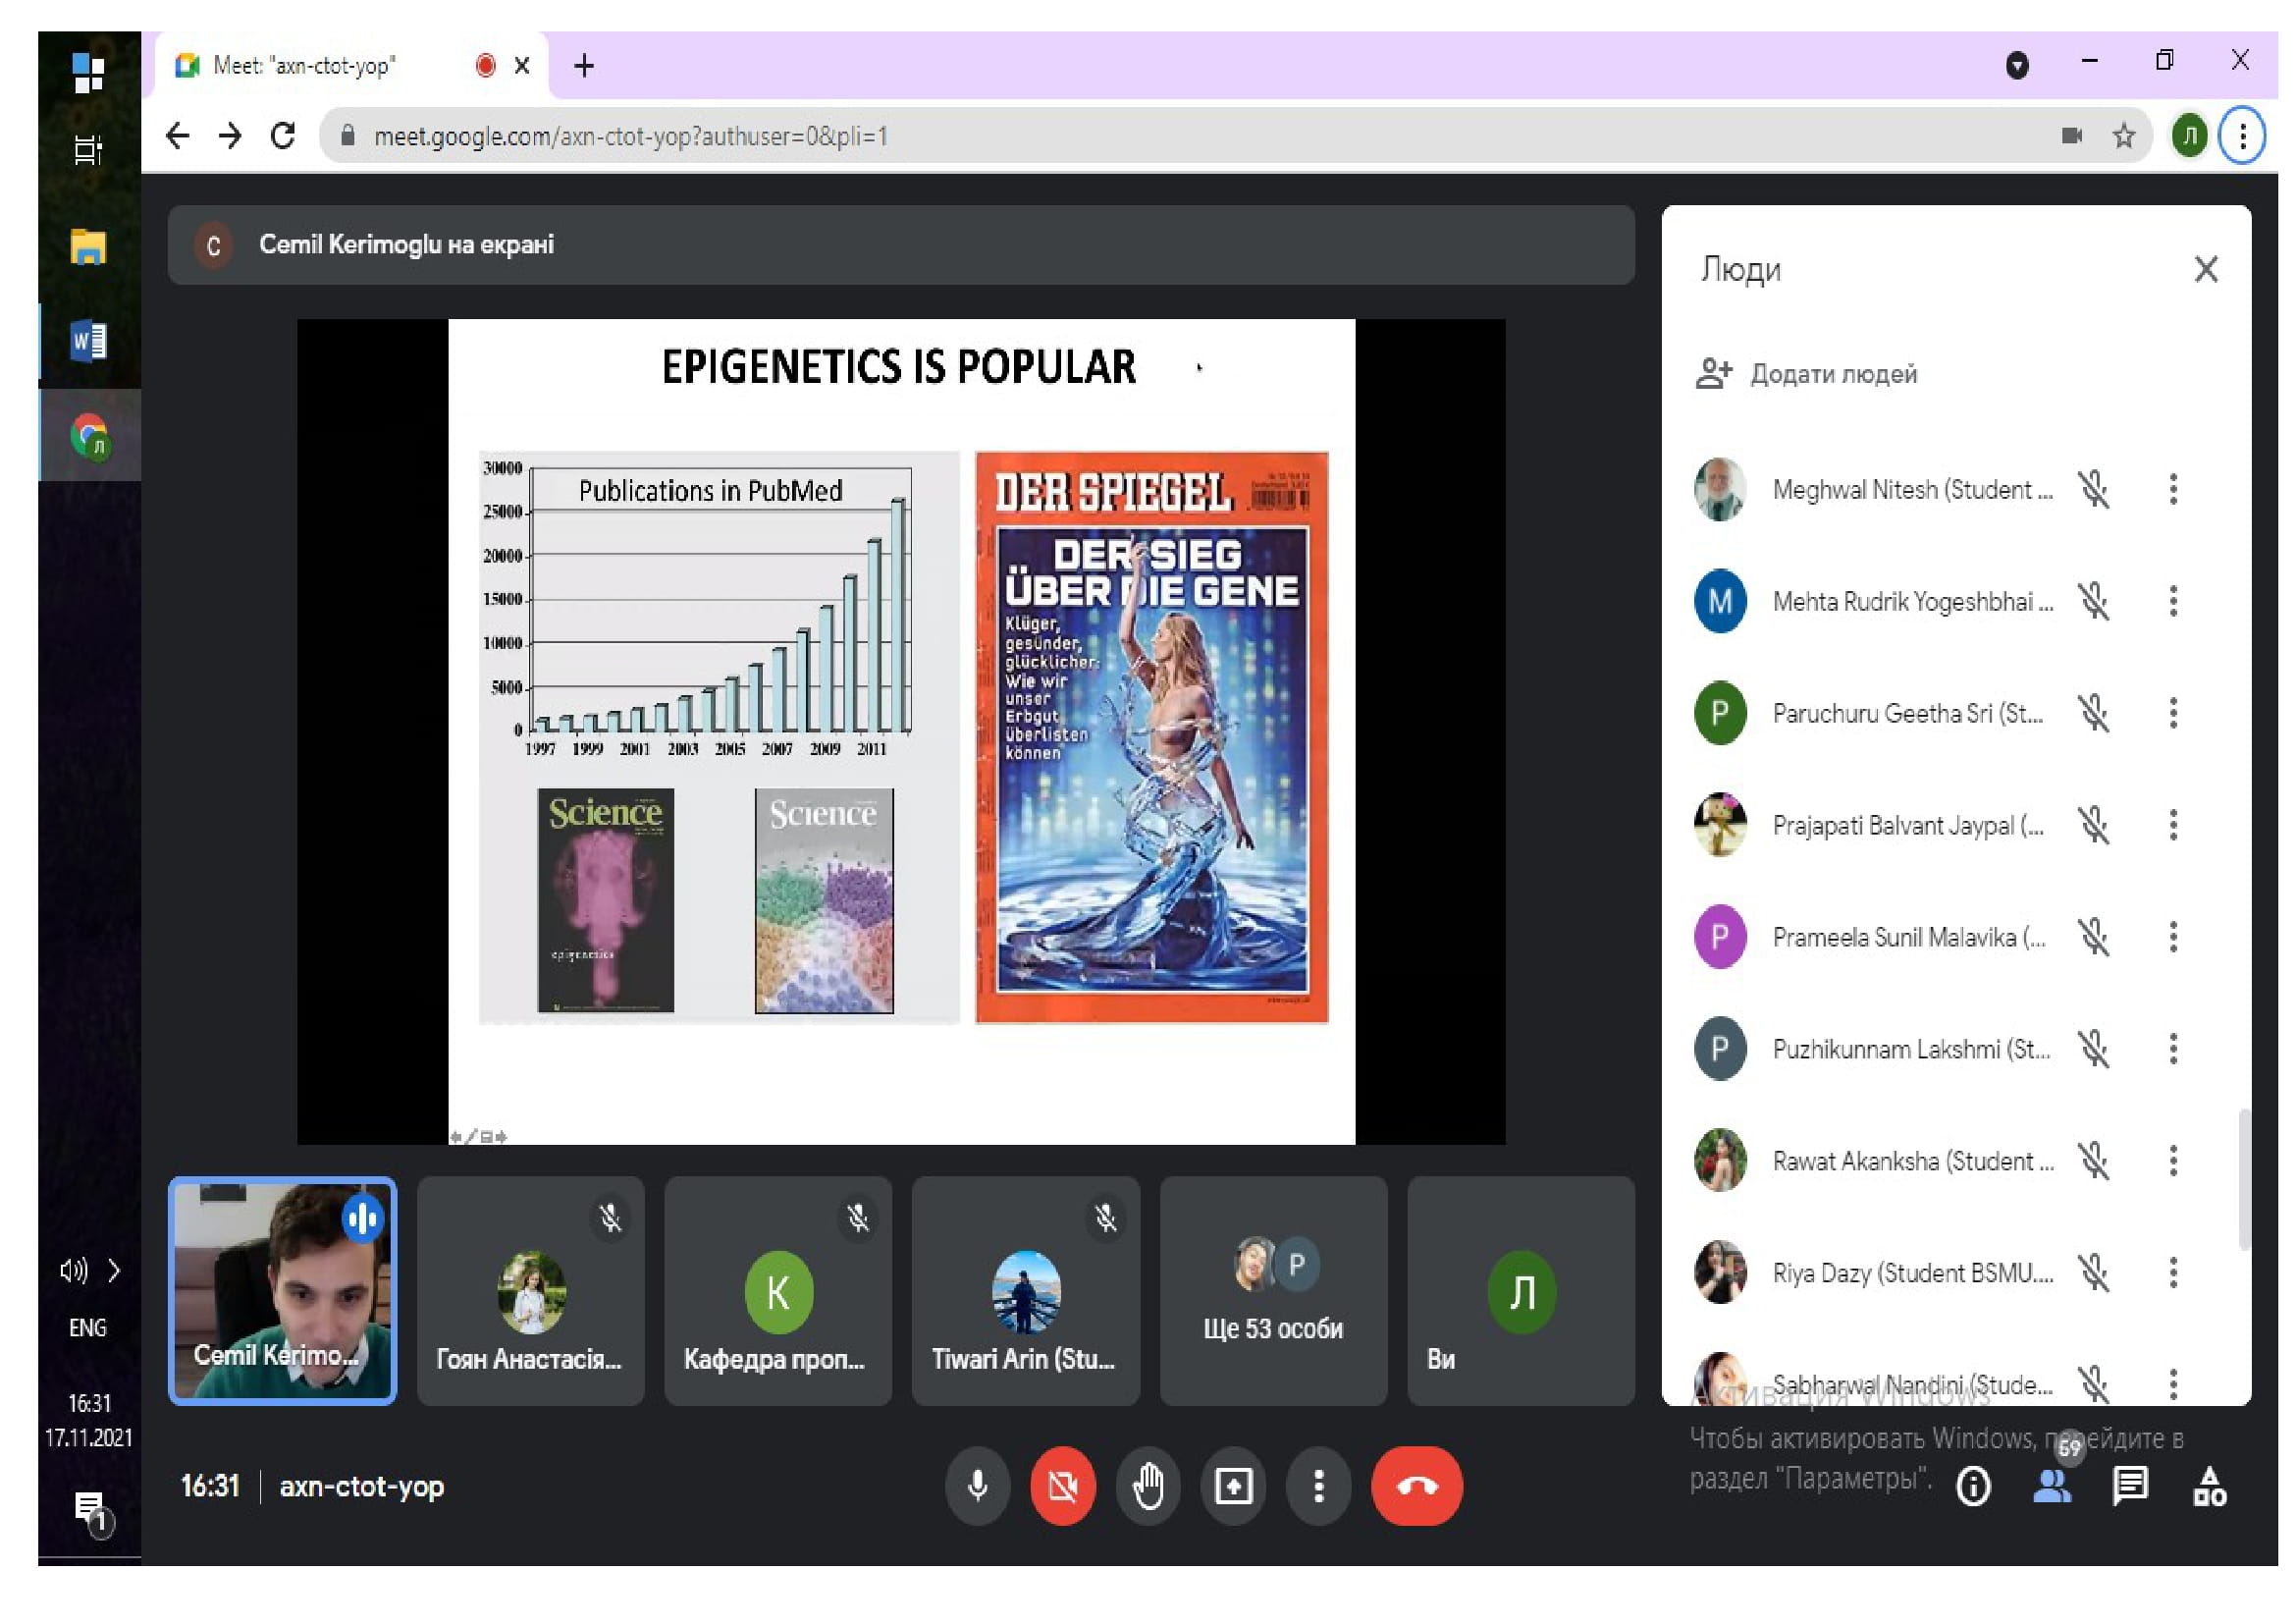Click the people list scrollbar
This screenshot has width=2296, height=1624.
click(2243, 1180)
